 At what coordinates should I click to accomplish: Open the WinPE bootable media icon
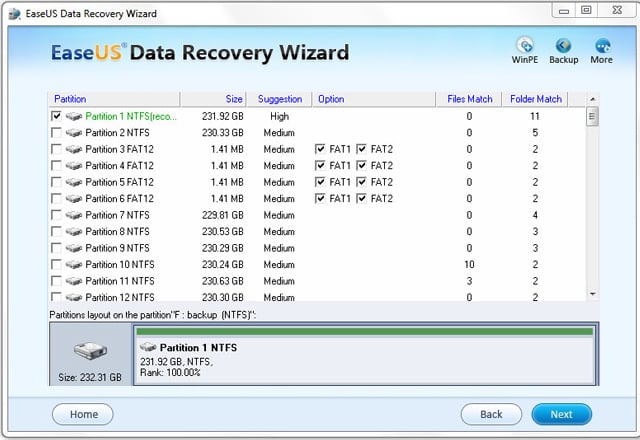coord(525,45)
